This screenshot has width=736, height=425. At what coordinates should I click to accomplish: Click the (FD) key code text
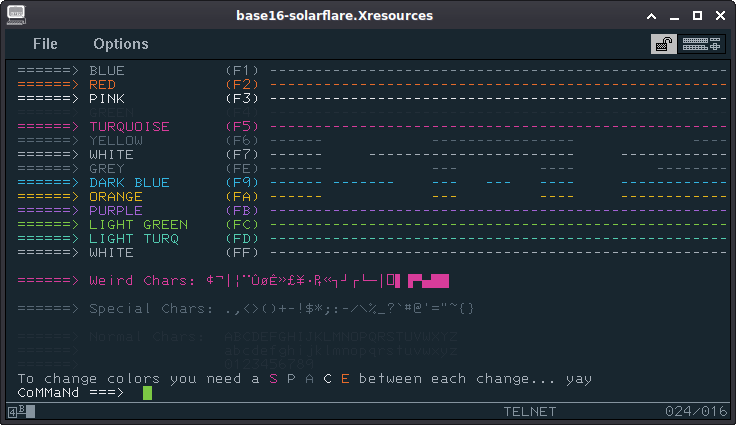242,239
